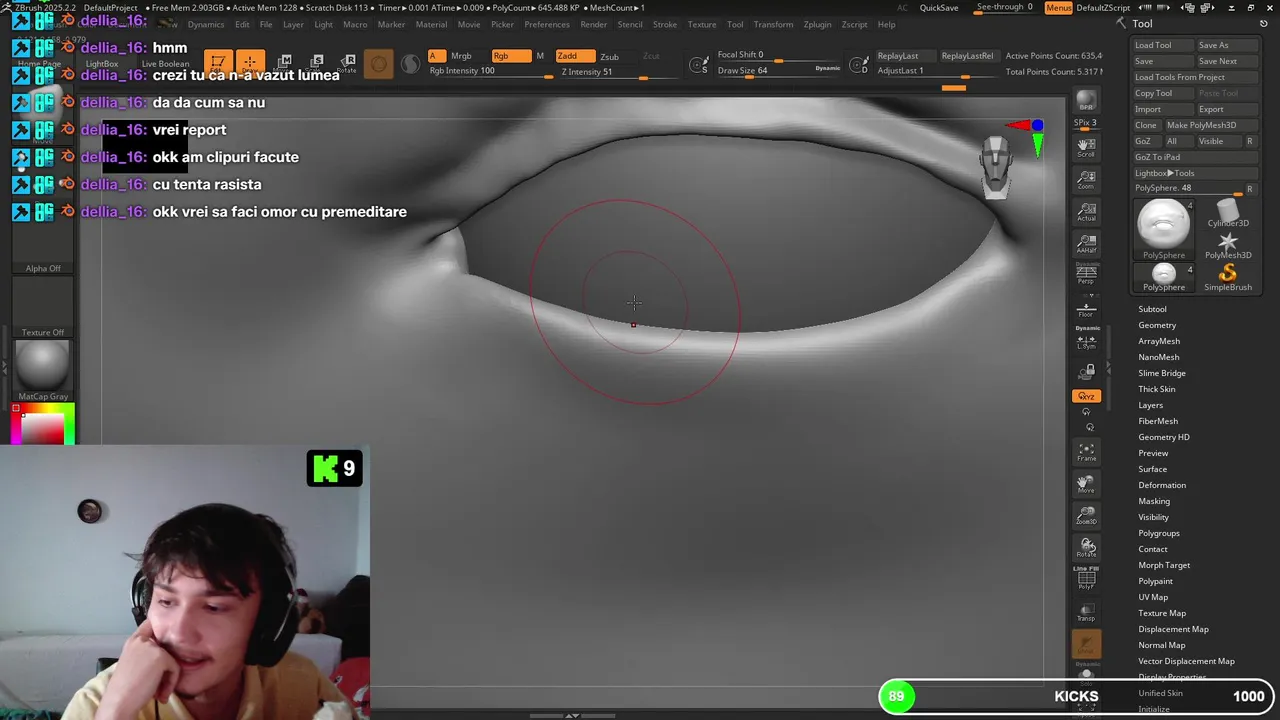
Task: Open the Material menu
Action: [x=431, y=24]
